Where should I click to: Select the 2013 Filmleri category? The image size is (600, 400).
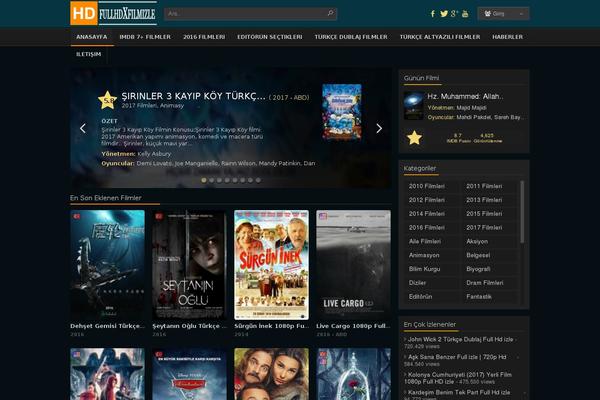point(484,200)
